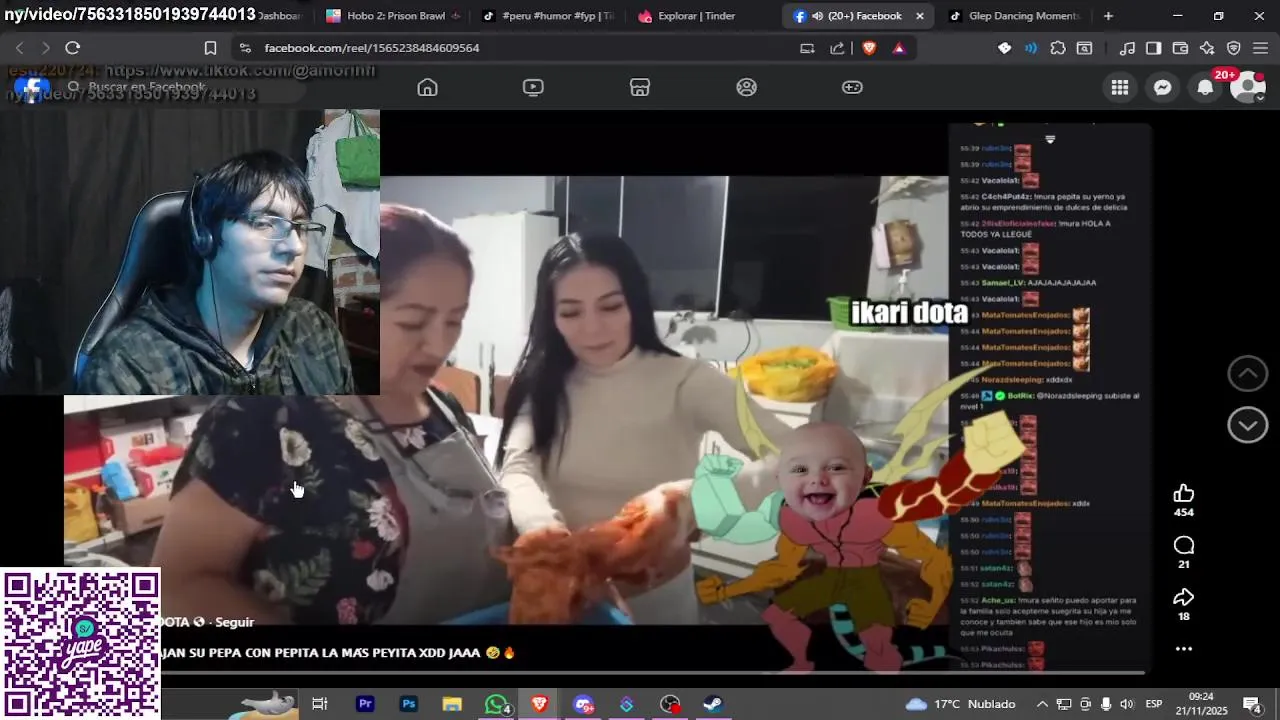Open the browser extensions puzzle icon
The height and width of the screenshot is (720, 1280).
pos(1058,48)
